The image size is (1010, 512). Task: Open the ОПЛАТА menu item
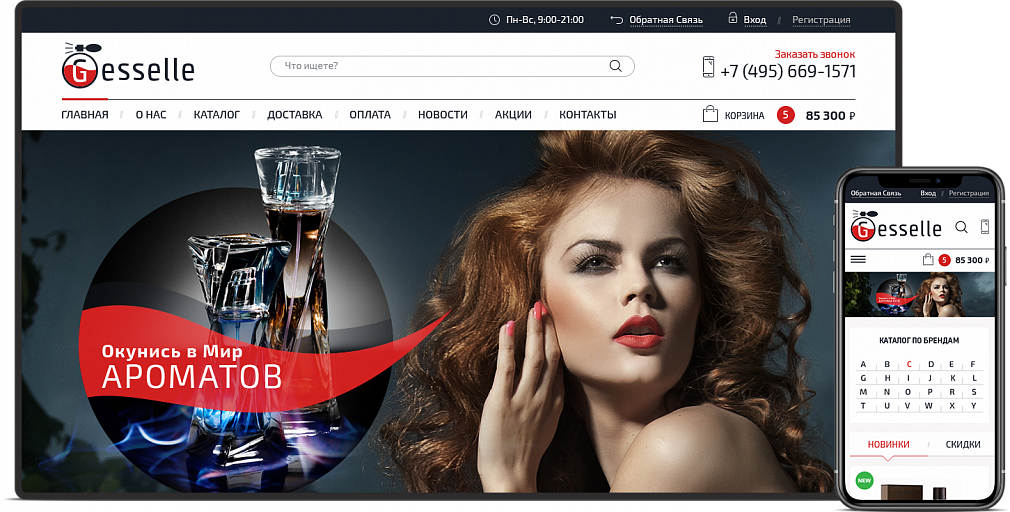click(x=370, y=115)
